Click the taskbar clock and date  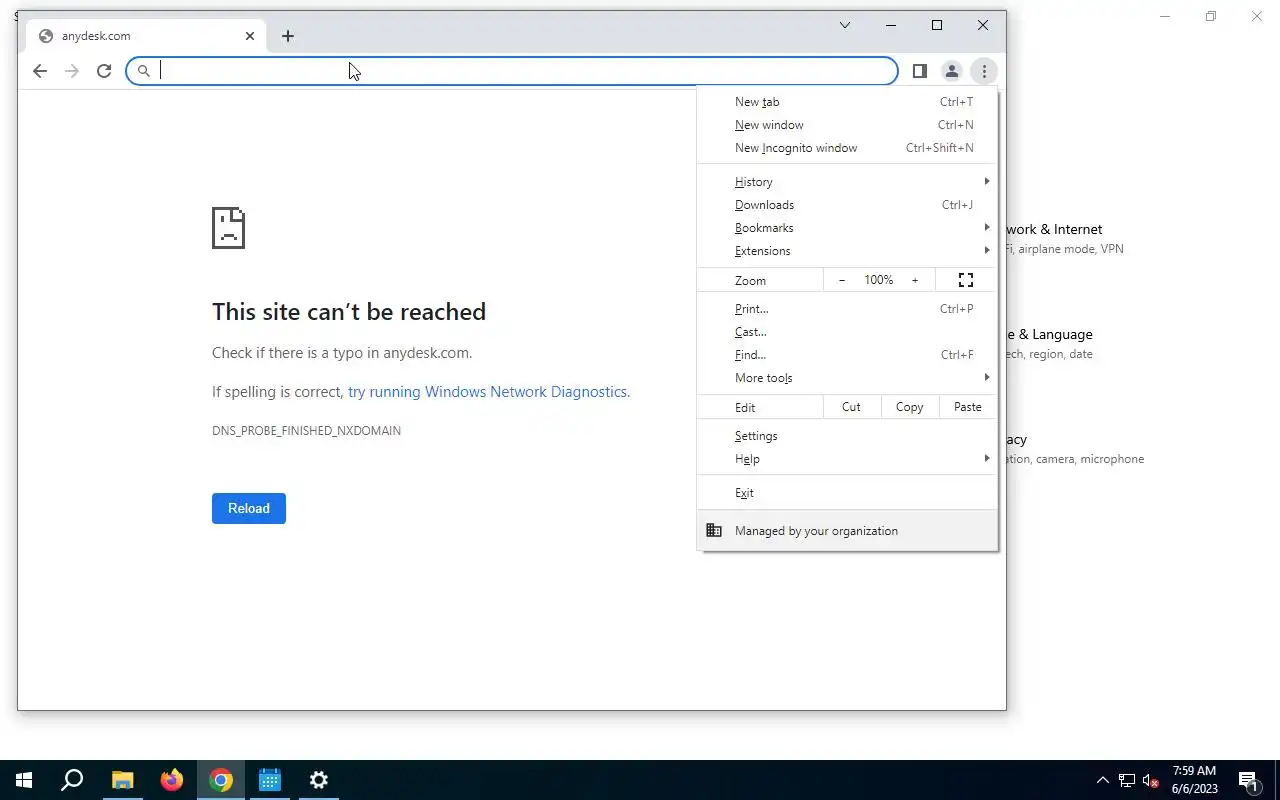1194,780
